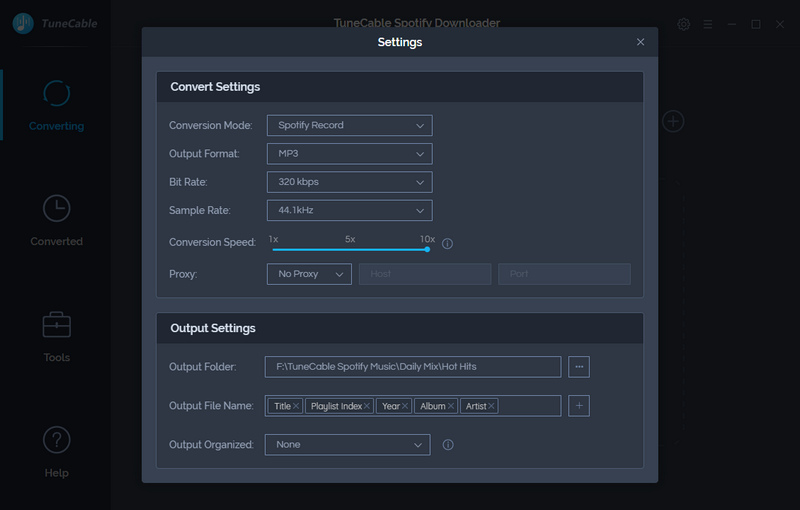This screenshot has width=800, height=510.
Task: Open the Tools section
Action: [57, 335]
